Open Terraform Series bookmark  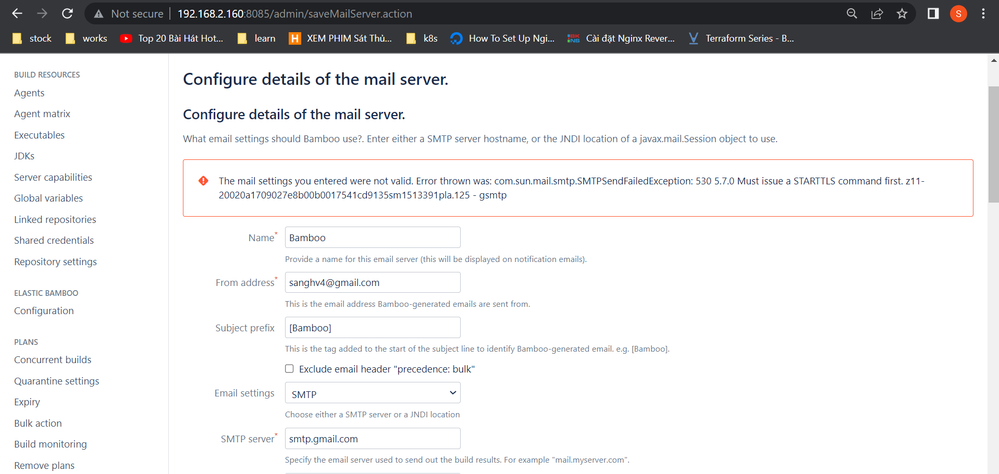point(742,38)
